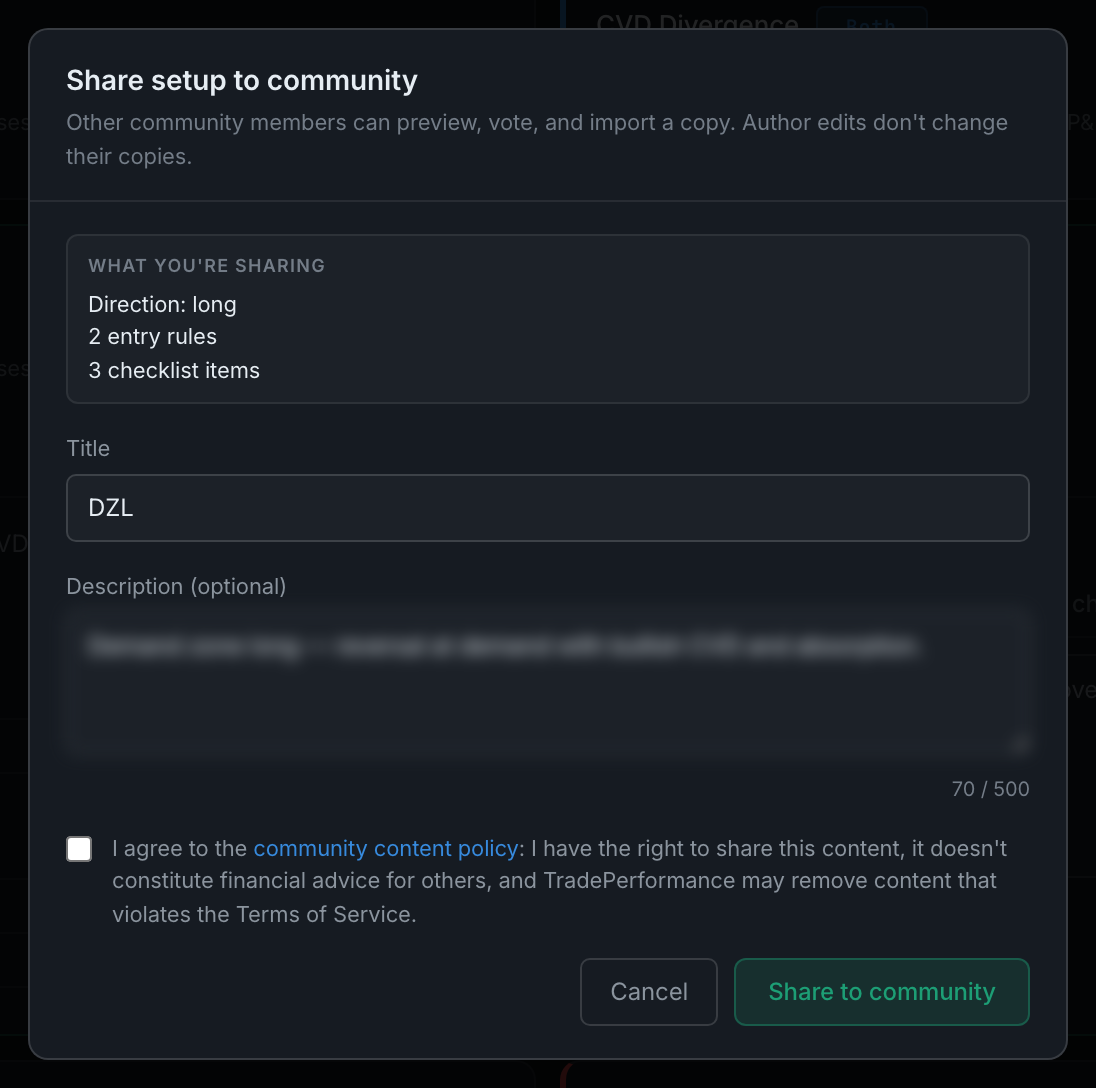Click the Share to community button

881,992
